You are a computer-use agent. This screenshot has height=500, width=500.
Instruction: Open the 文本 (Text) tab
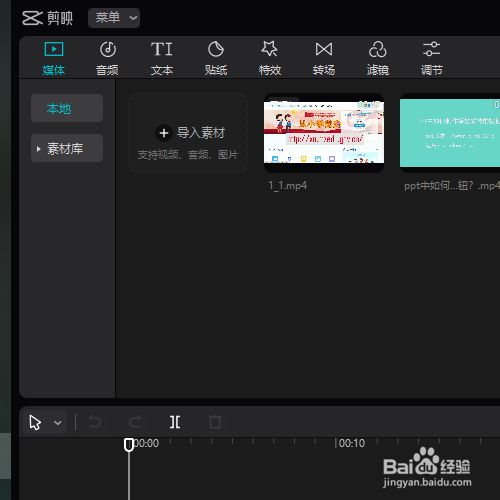tap(162, 58)
